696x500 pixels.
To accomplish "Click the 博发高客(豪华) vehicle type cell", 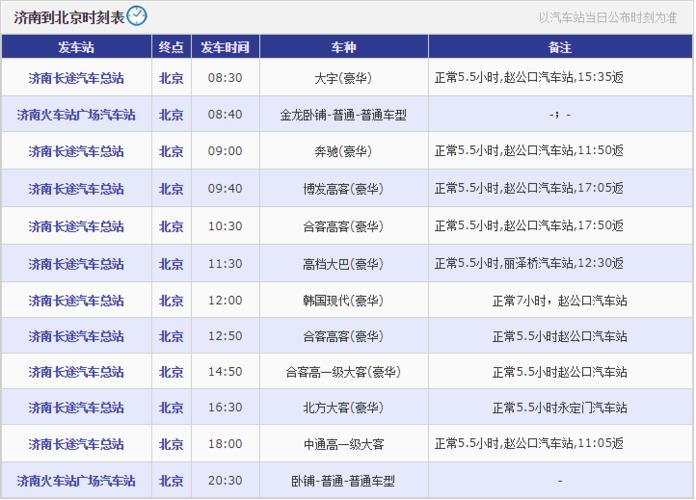I will point(344,189).
